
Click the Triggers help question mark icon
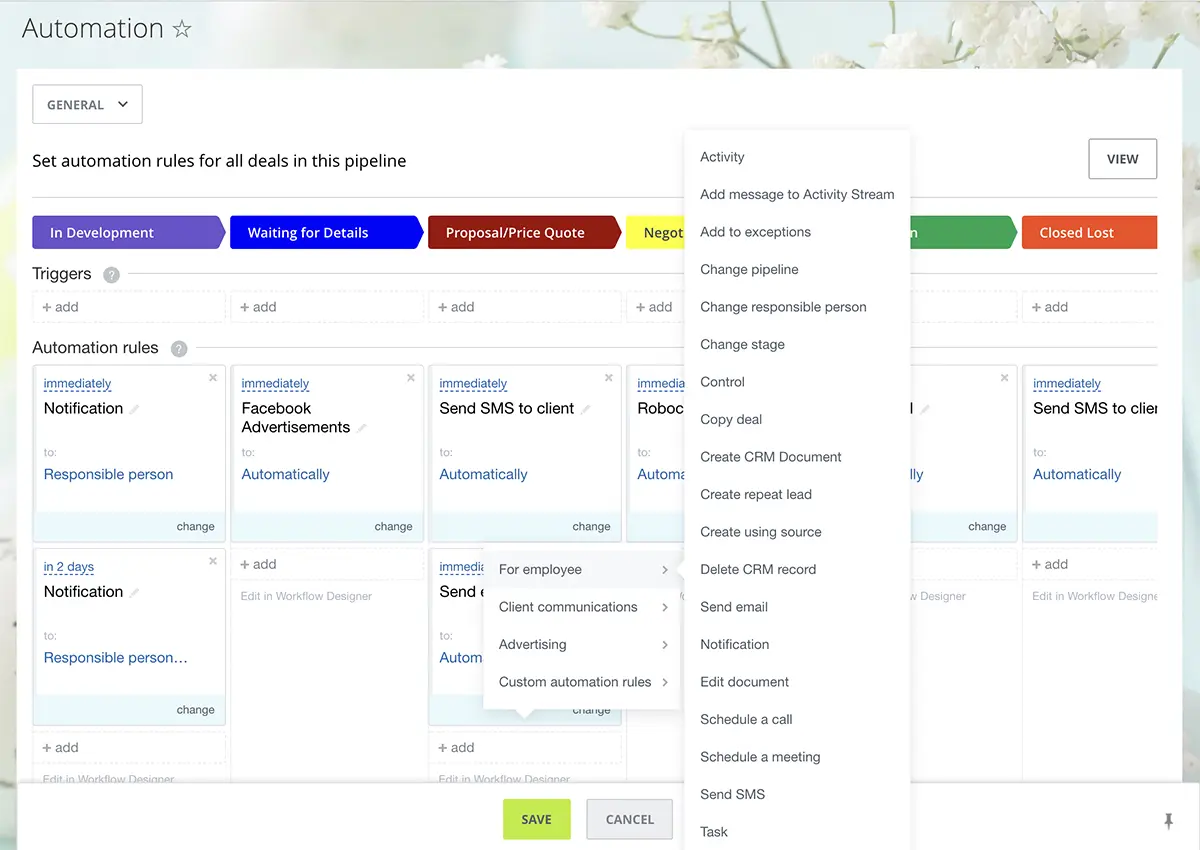(112, 275)
